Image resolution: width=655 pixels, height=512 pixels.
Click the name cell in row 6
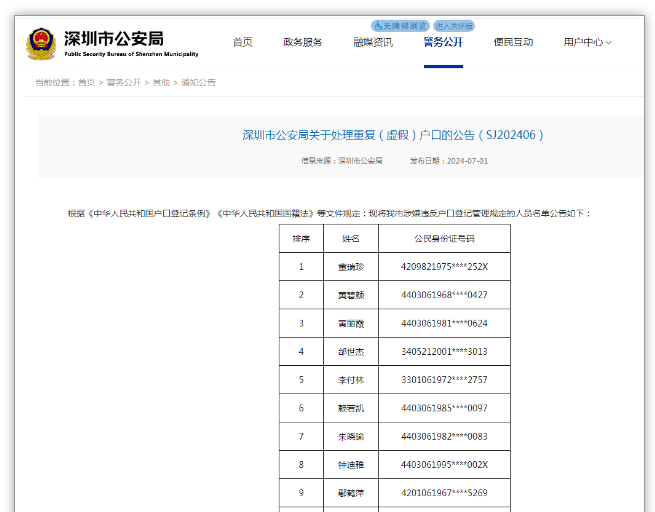pyautogui.click(x=351, y=408)
